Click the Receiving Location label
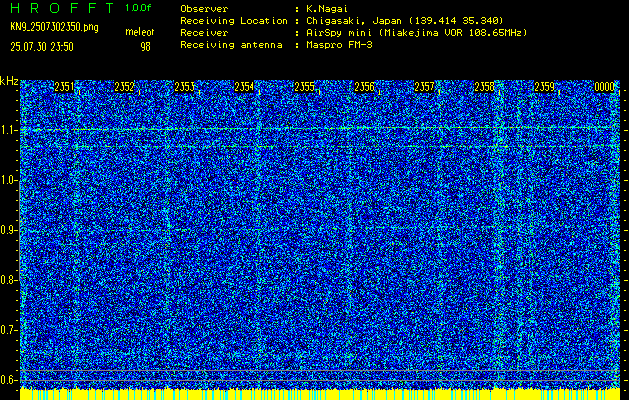Screen dimensions: 629x400 (234, 20)
